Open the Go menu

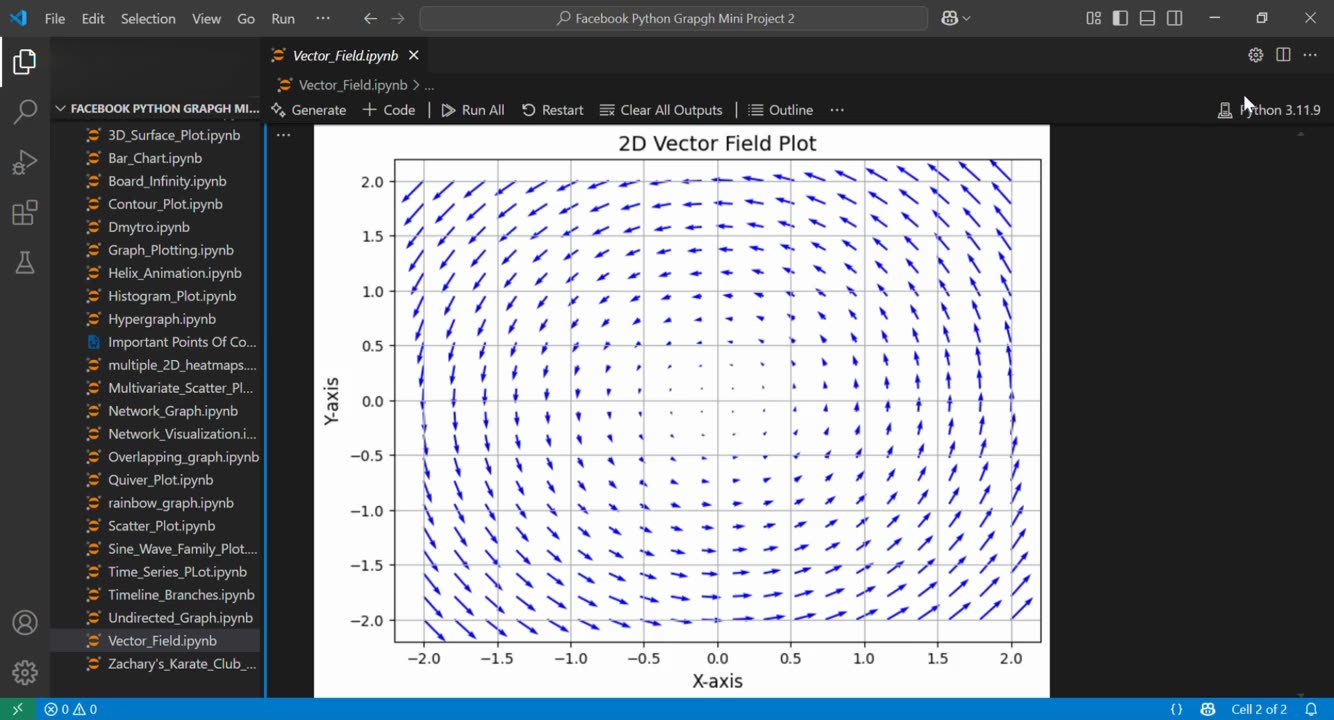tap(246, 18)
